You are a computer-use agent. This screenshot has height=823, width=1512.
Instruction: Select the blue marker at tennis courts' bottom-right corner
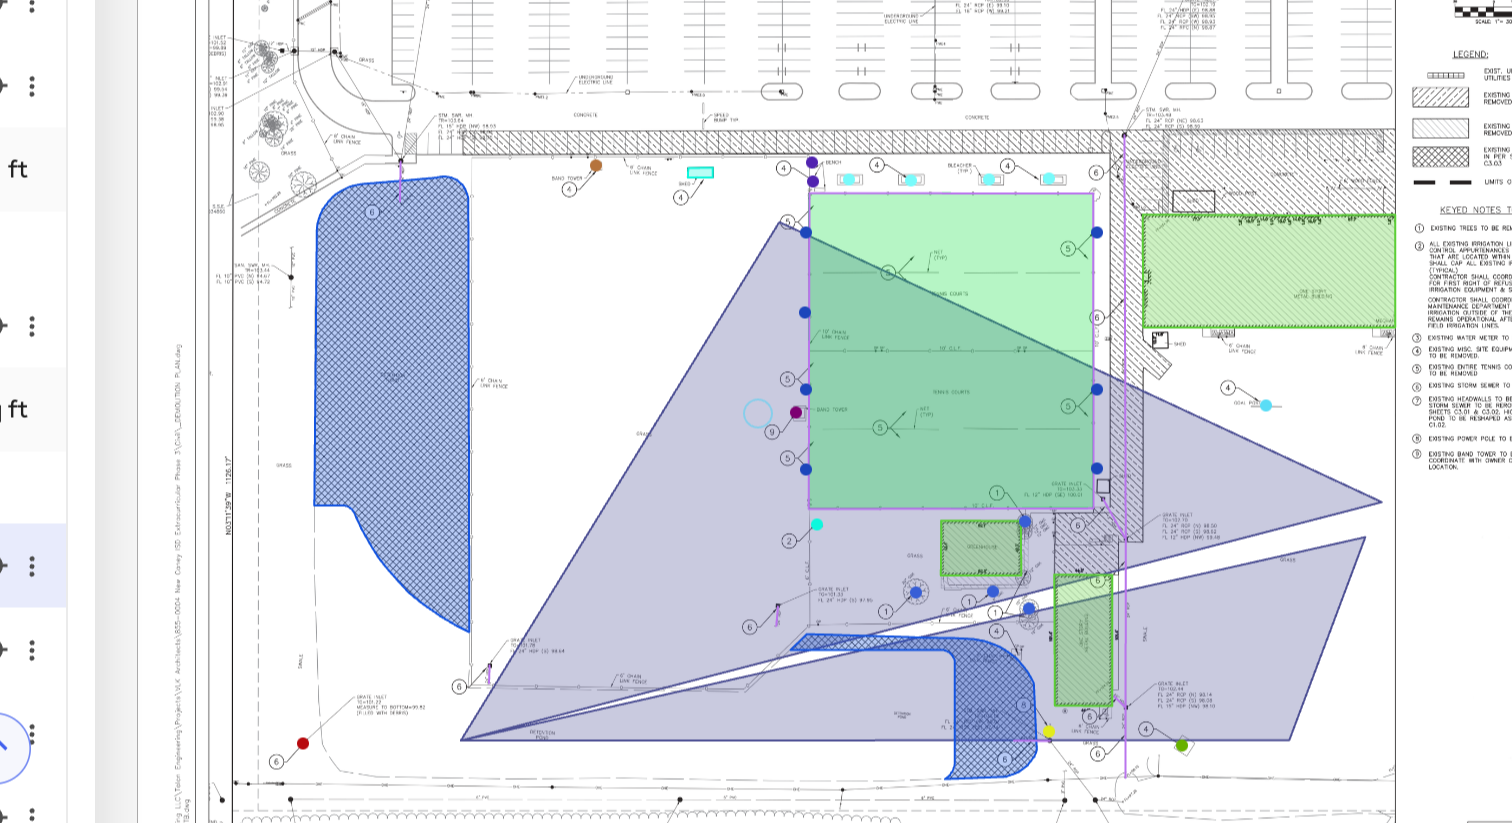coord(1097,468)
